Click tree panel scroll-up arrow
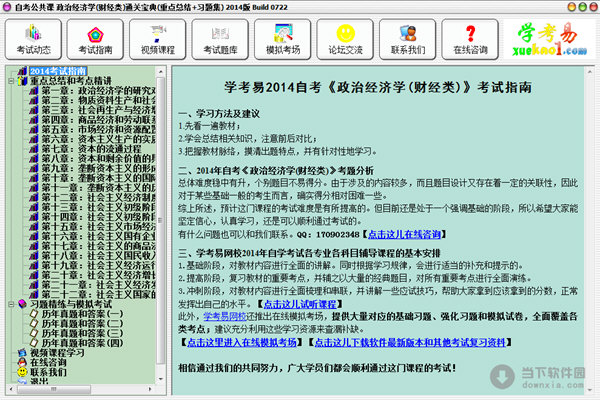Image resolution: width=600 pixels, height=400 pixels. pyautogui.click(x=161, y=71)
